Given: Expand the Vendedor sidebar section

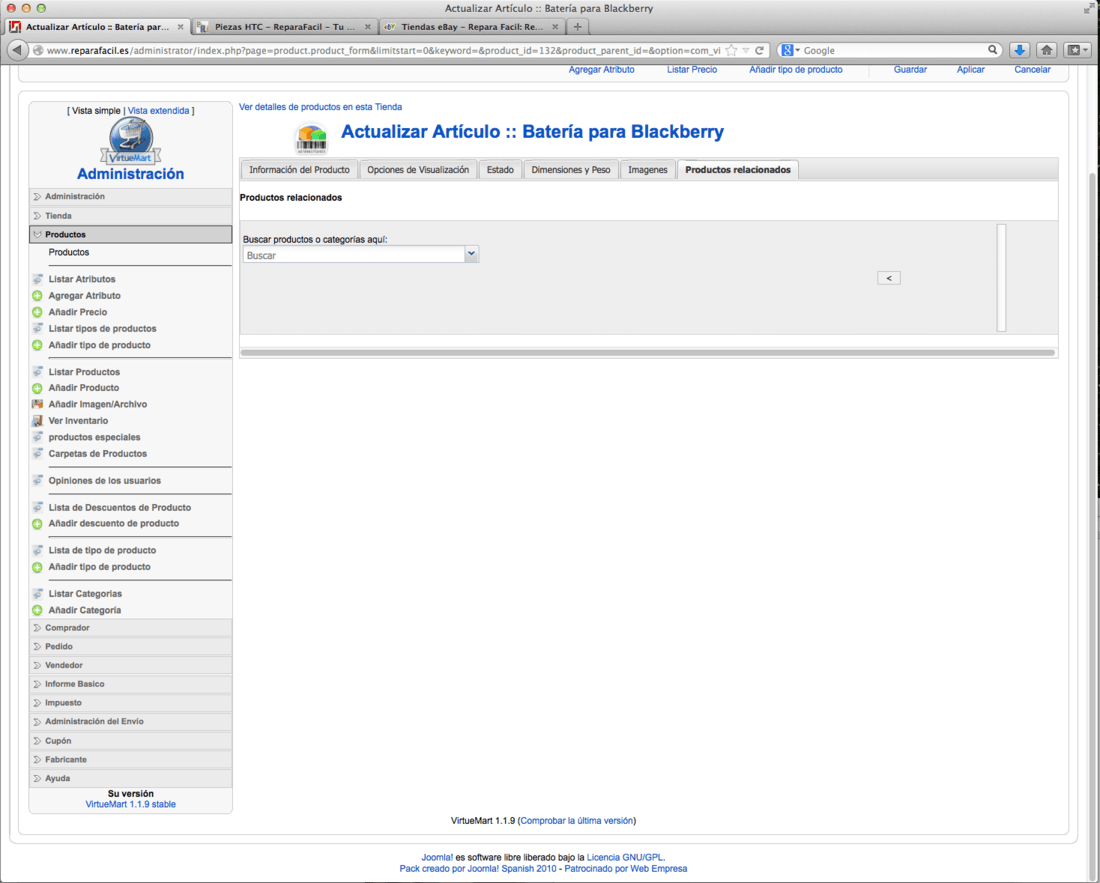Looking at the screenshot, I should (x=130, y=665).
